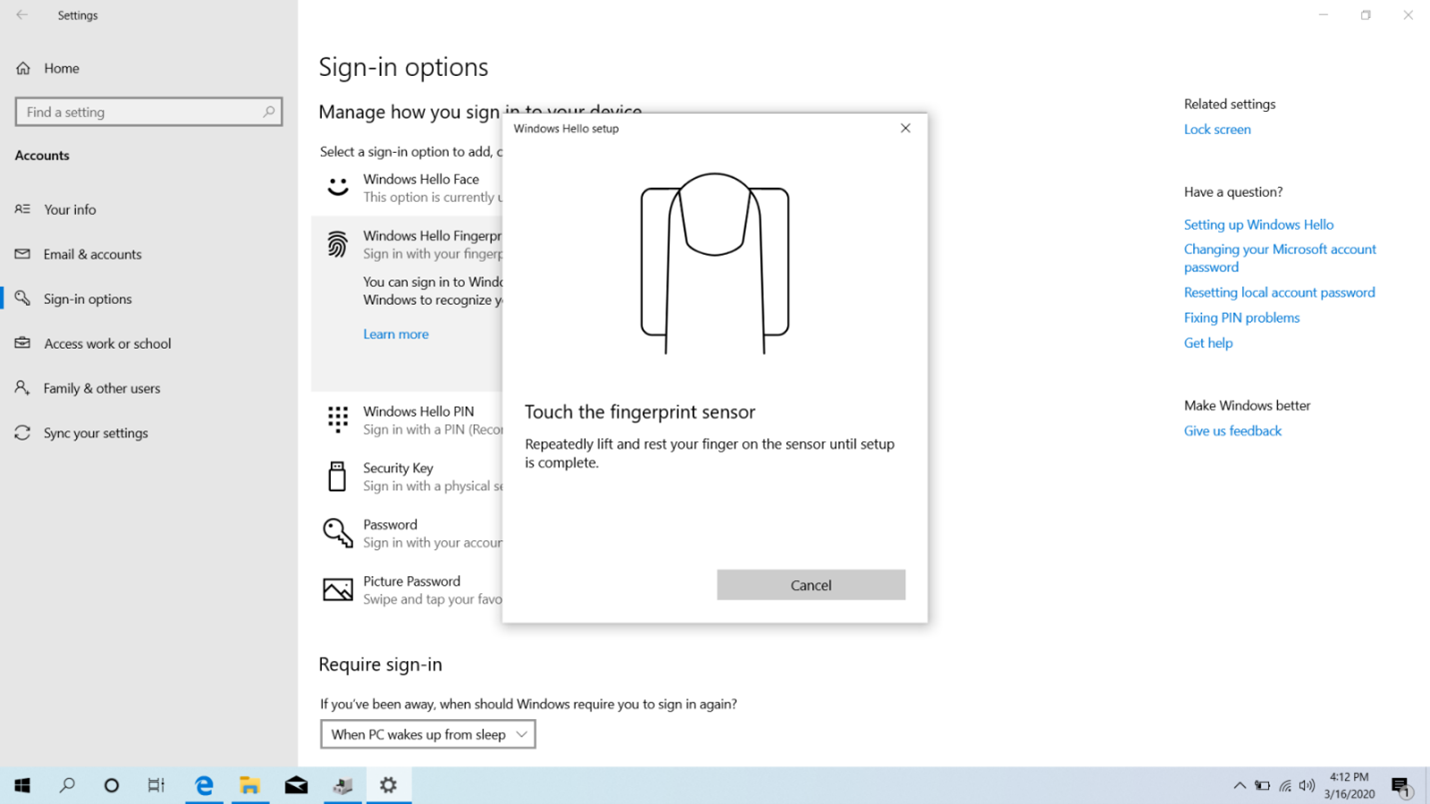Image resolution: width=1430 pixels, height=804 pixels.
Task: Open the Mail app from taskbar
Action: click(296, 786)
